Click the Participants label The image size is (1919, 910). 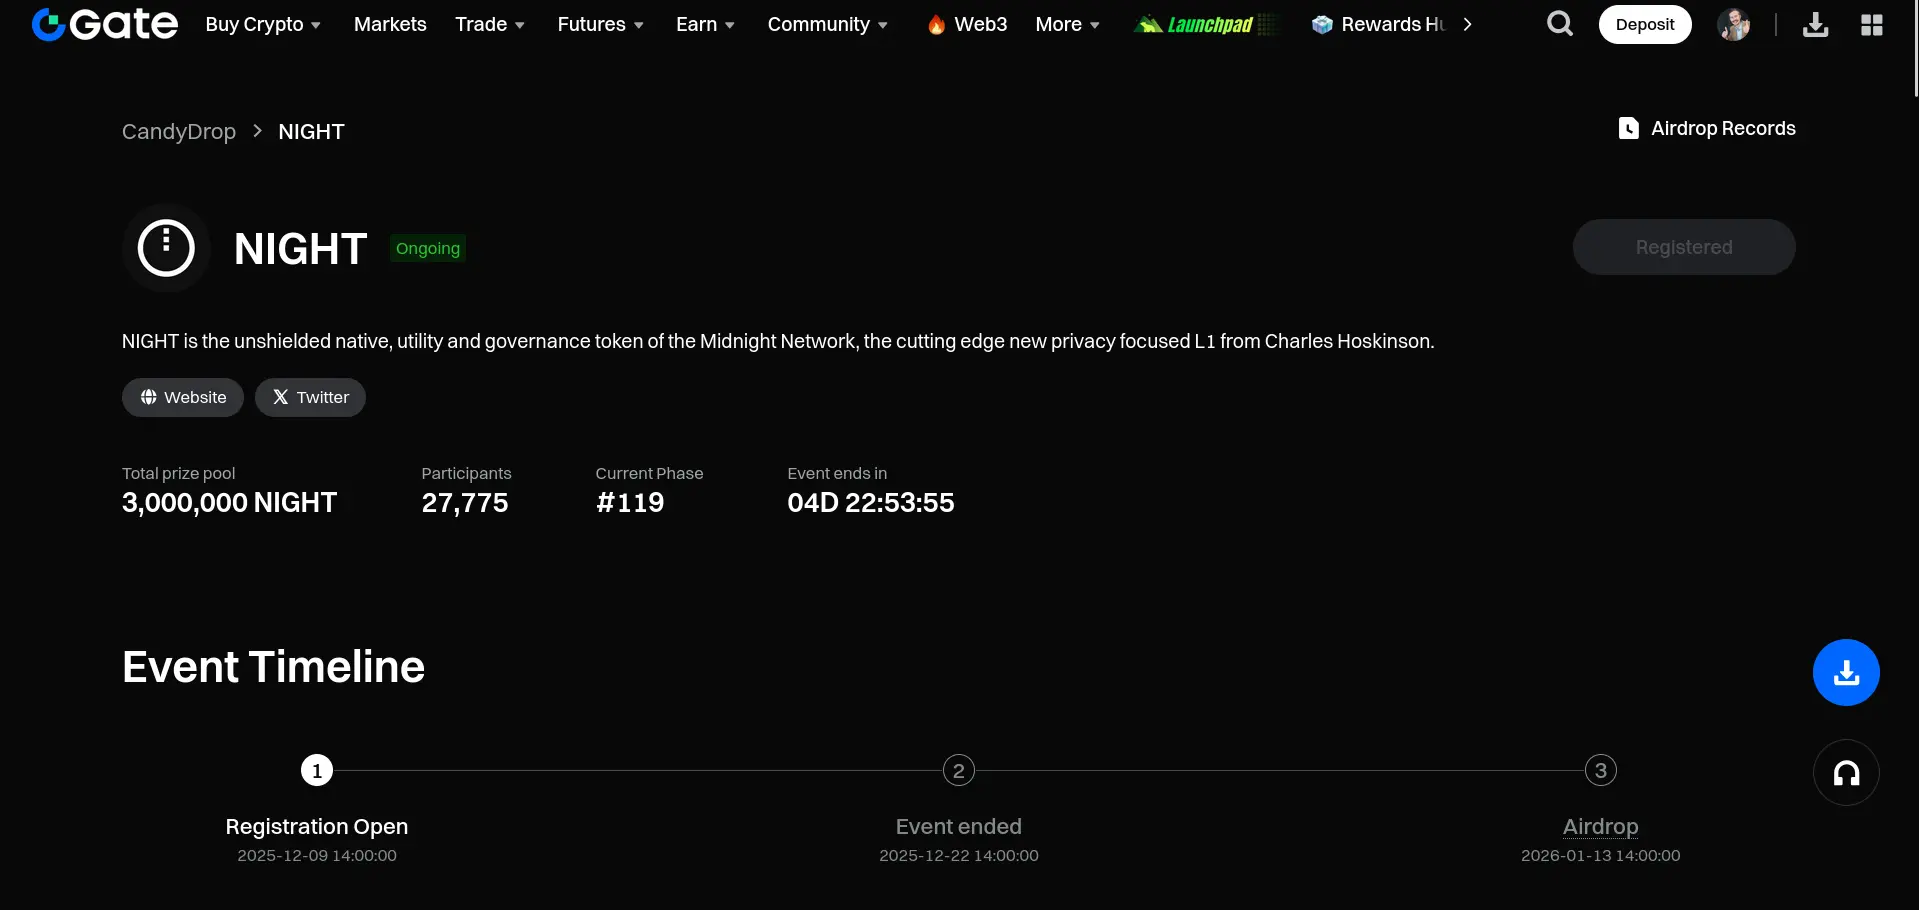(466, 473)
